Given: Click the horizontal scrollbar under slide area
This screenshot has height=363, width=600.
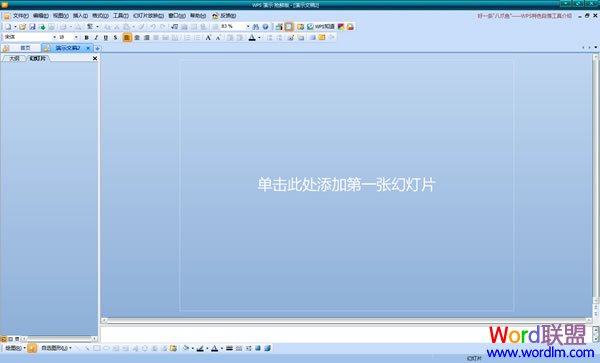Looking at the screenshot, I should point(346,320).
